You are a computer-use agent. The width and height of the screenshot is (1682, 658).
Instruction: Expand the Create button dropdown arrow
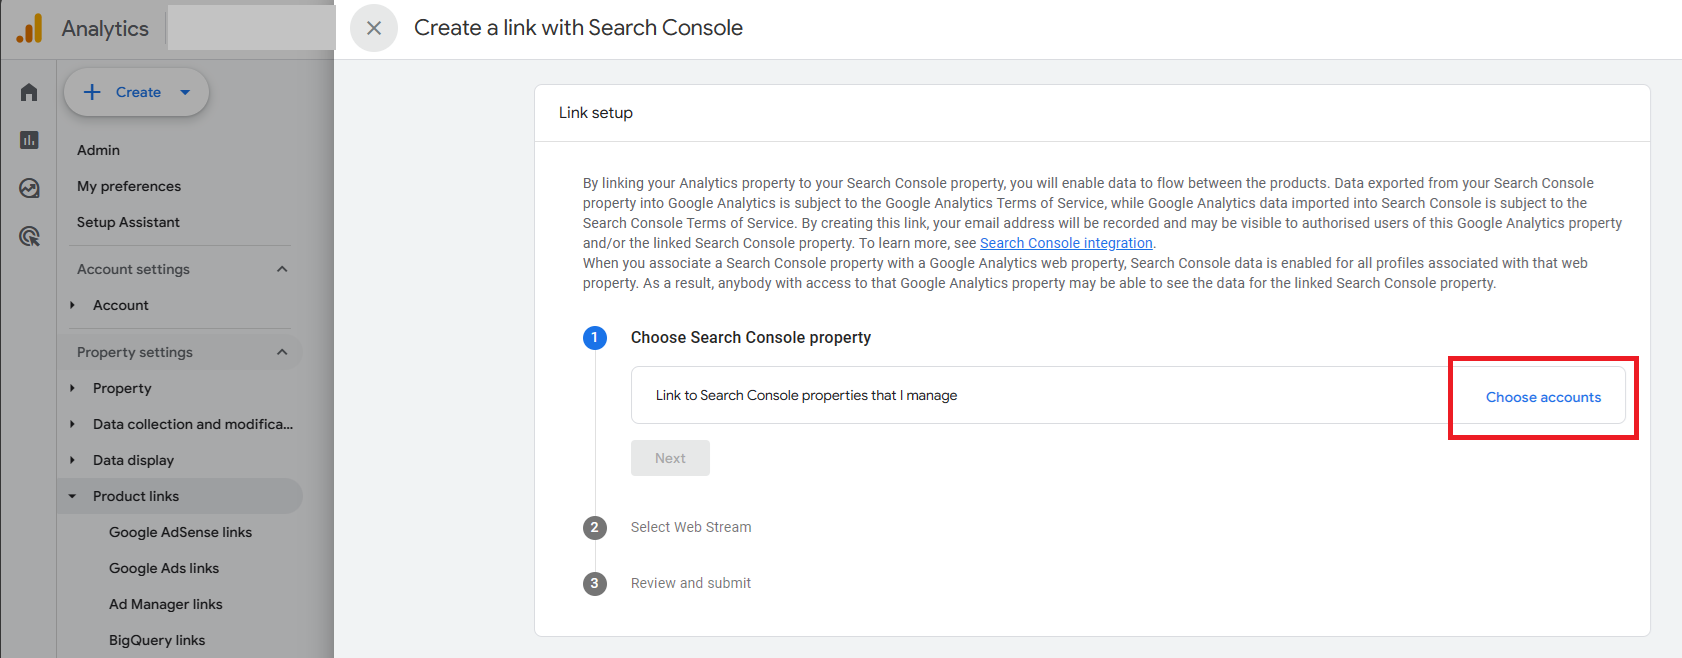(184, 91)
